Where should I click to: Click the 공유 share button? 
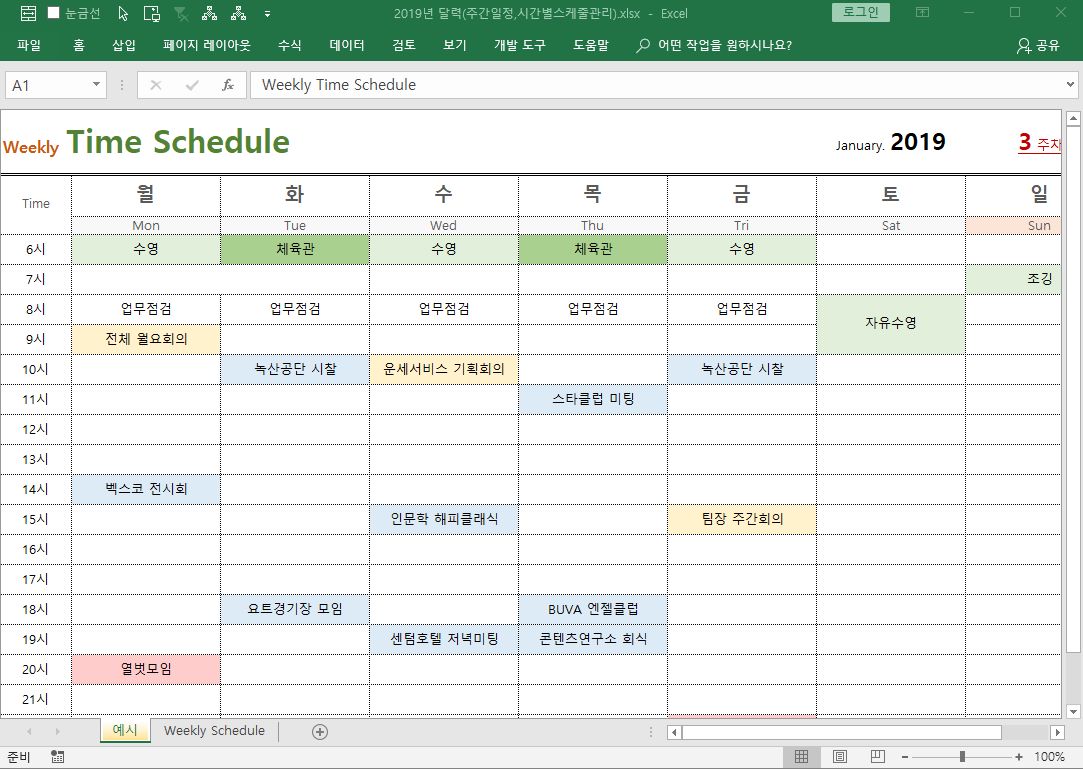[x=1038, y=45]
